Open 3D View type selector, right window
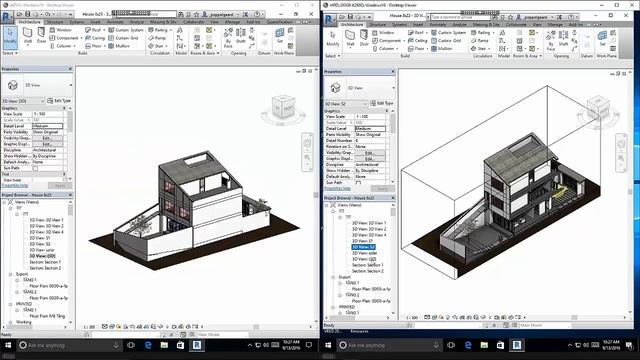 point(360,88)
